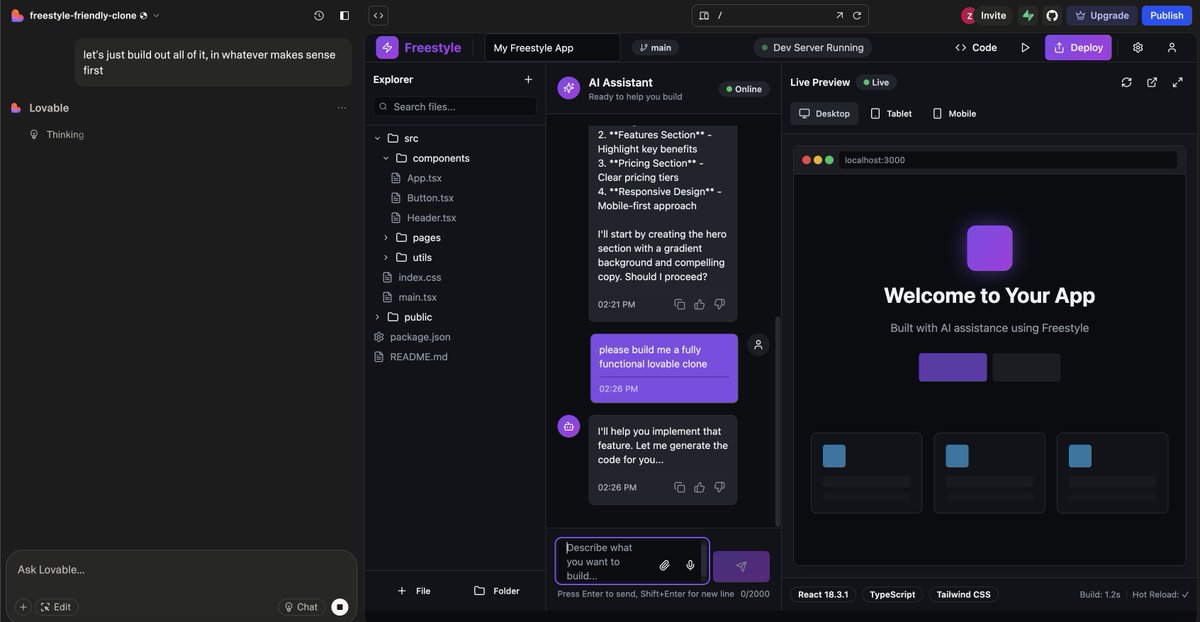Image resolution: width=1200 pixels, height=622 pixels.
Task: Toggle the Lovable sidebar panel icon
Action: coord(345,15)
